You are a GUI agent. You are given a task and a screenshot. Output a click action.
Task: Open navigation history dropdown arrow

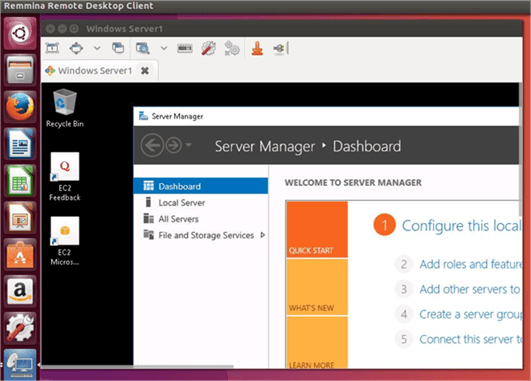click(189, 145)
